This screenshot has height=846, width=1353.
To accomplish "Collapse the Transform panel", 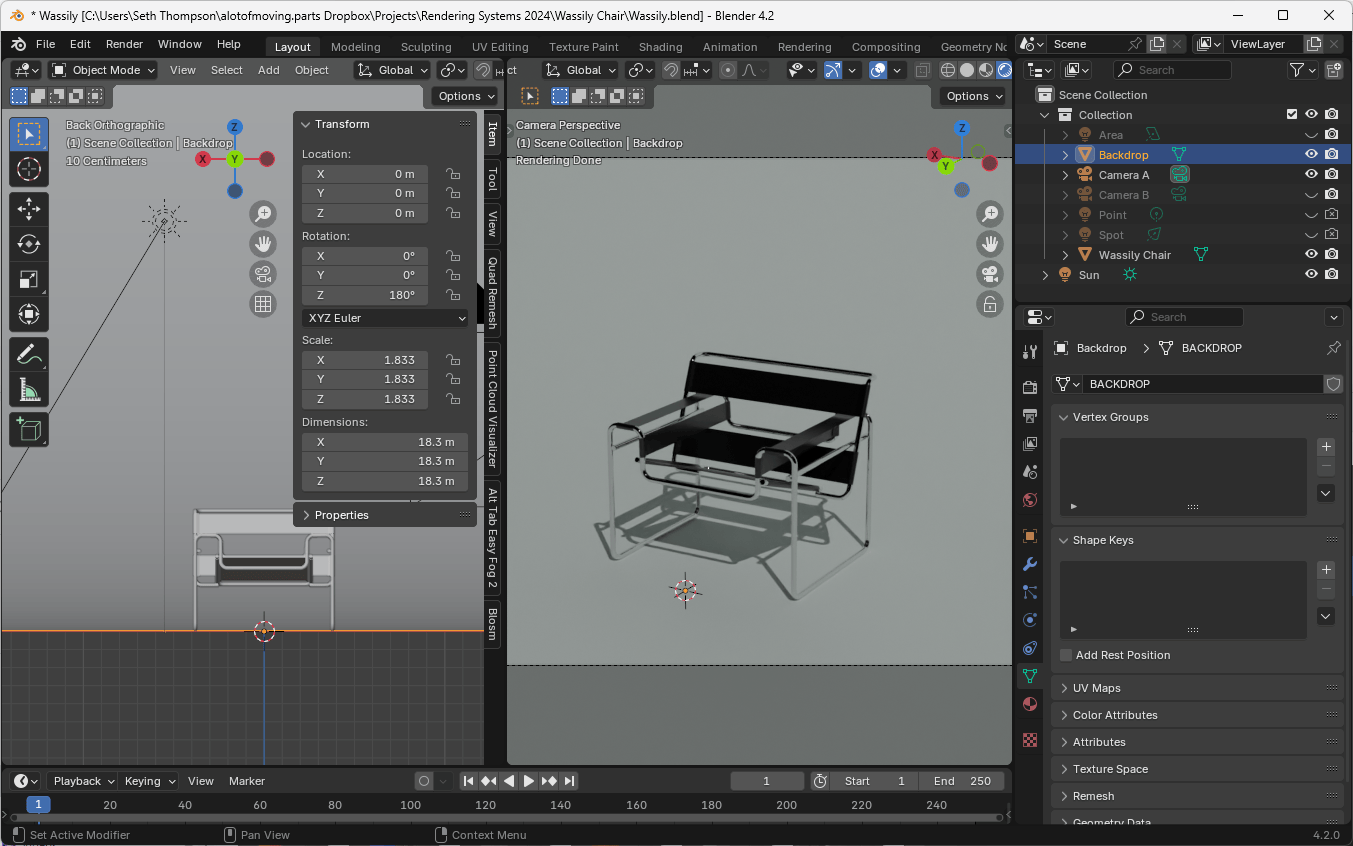I will coord(306,124).
